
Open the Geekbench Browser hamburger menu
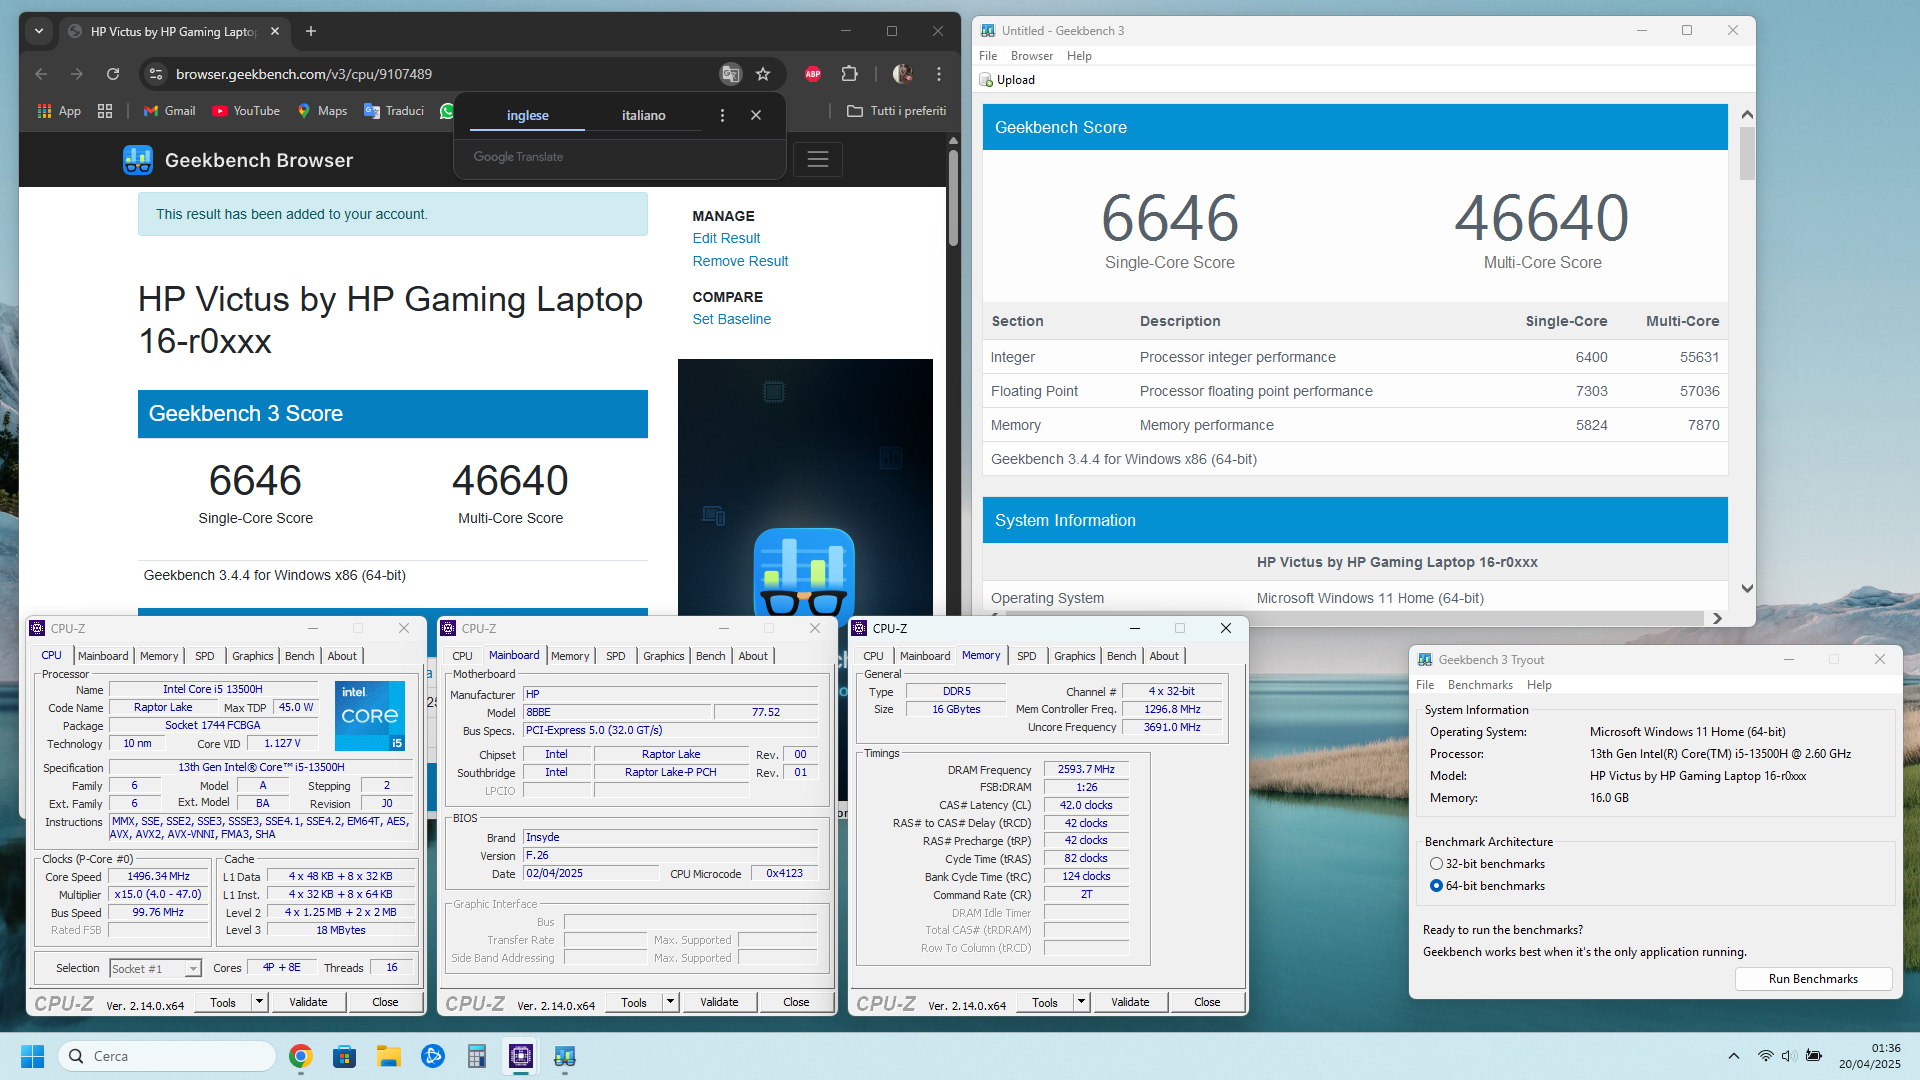pos(818,160)
